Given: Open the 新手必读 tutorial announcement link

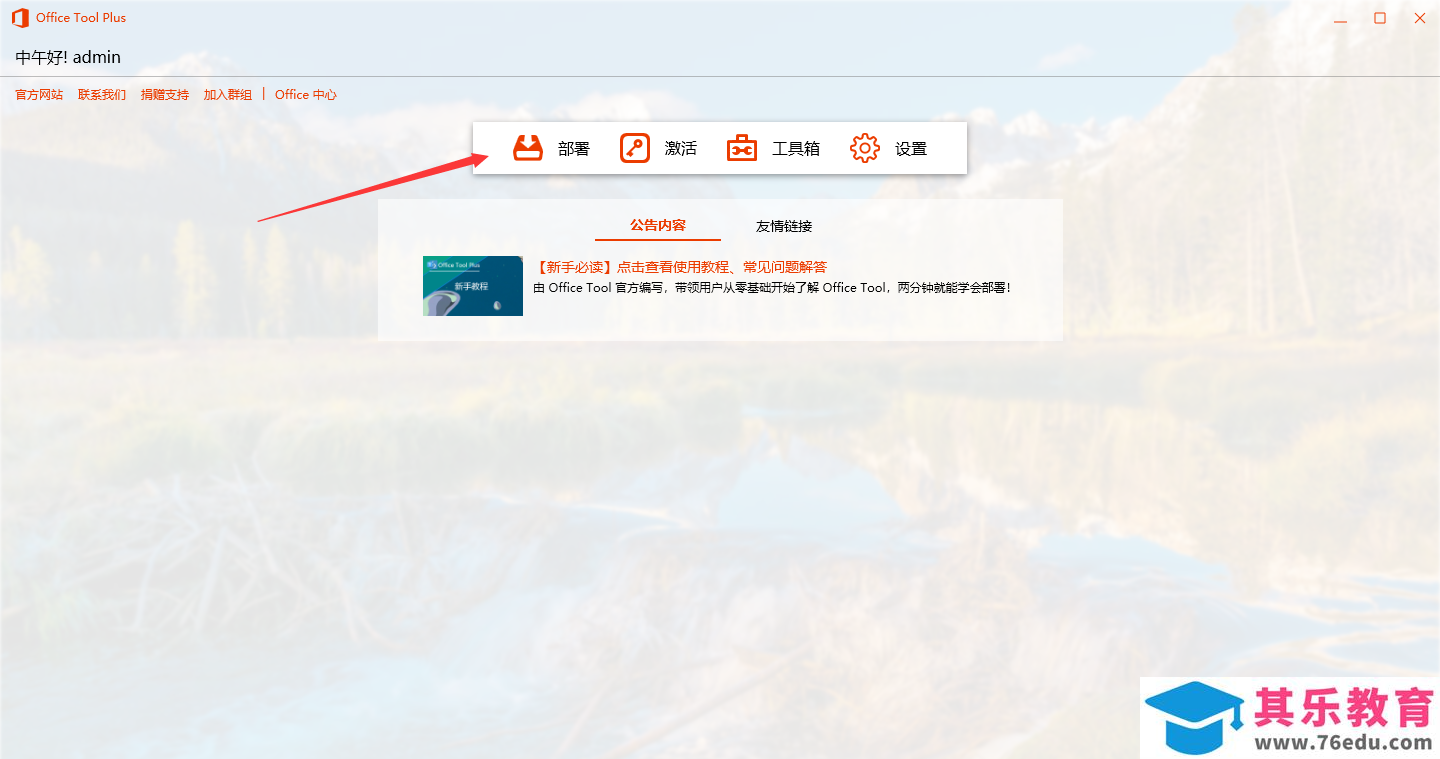Looking at the screenshot, I should 681,267.
